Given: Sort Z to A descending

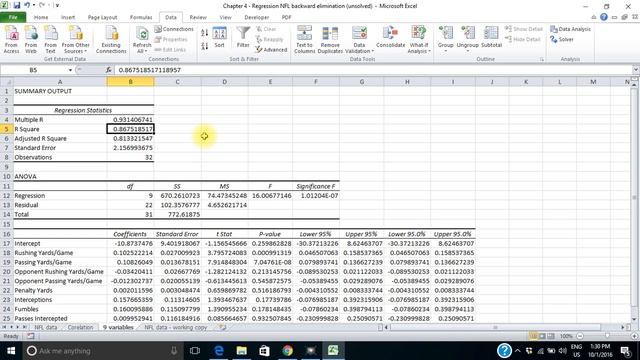Looking at the screenshot, I should (204, 46).
